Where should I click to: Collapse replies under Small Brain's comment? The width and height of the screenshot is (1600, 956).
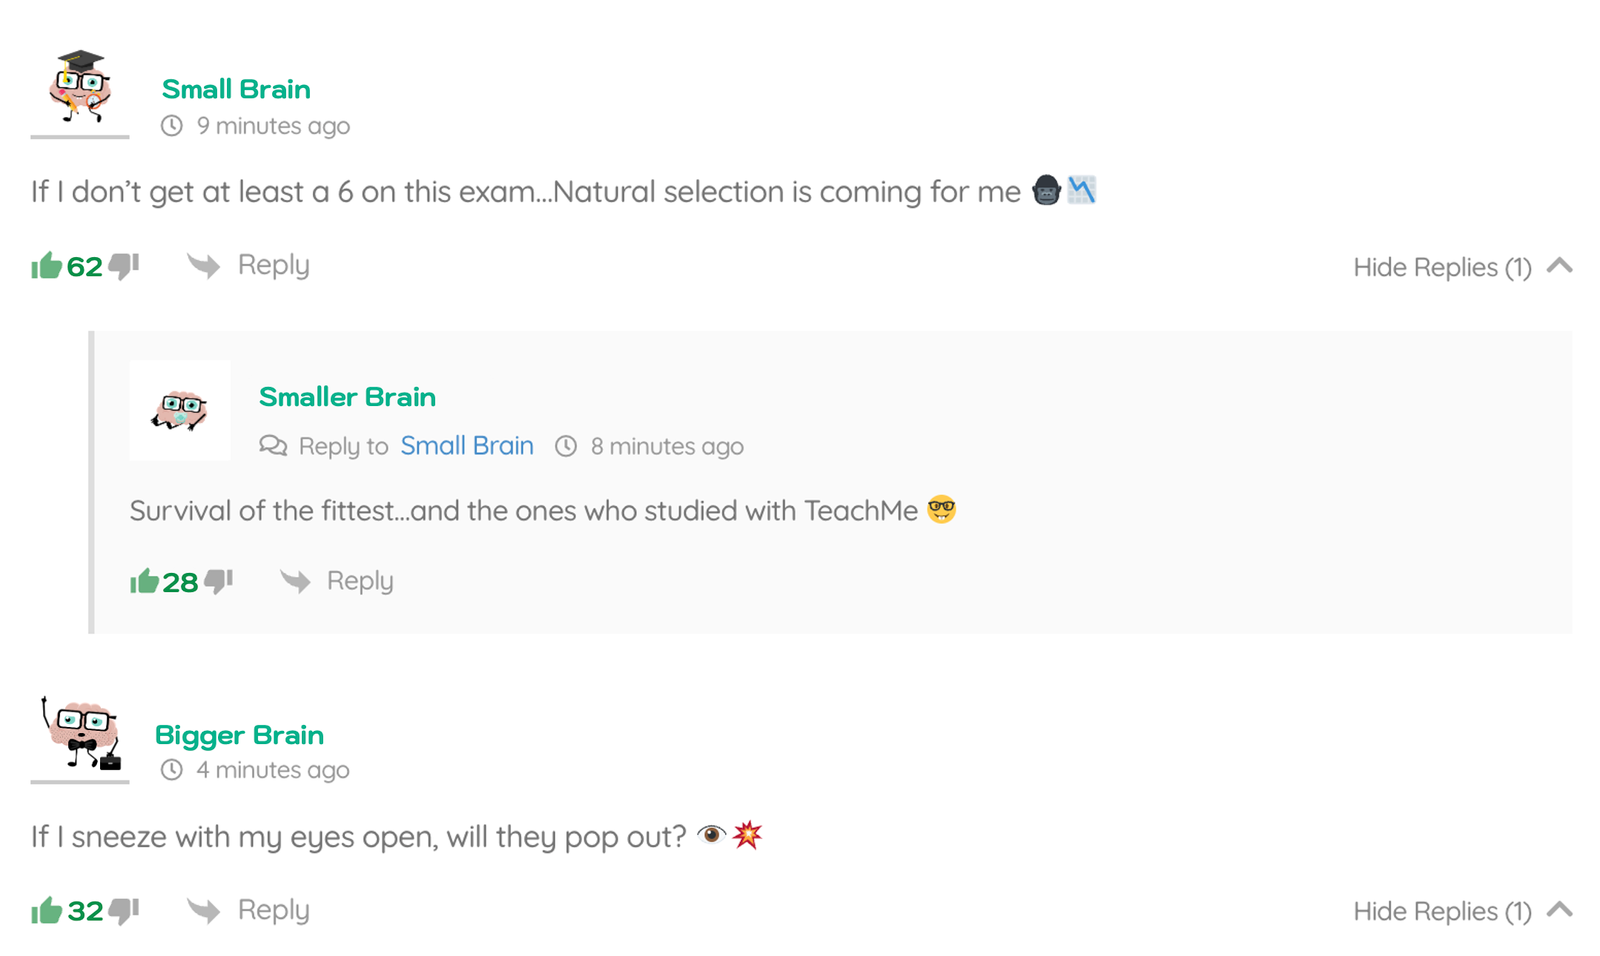click(1560, 266)
